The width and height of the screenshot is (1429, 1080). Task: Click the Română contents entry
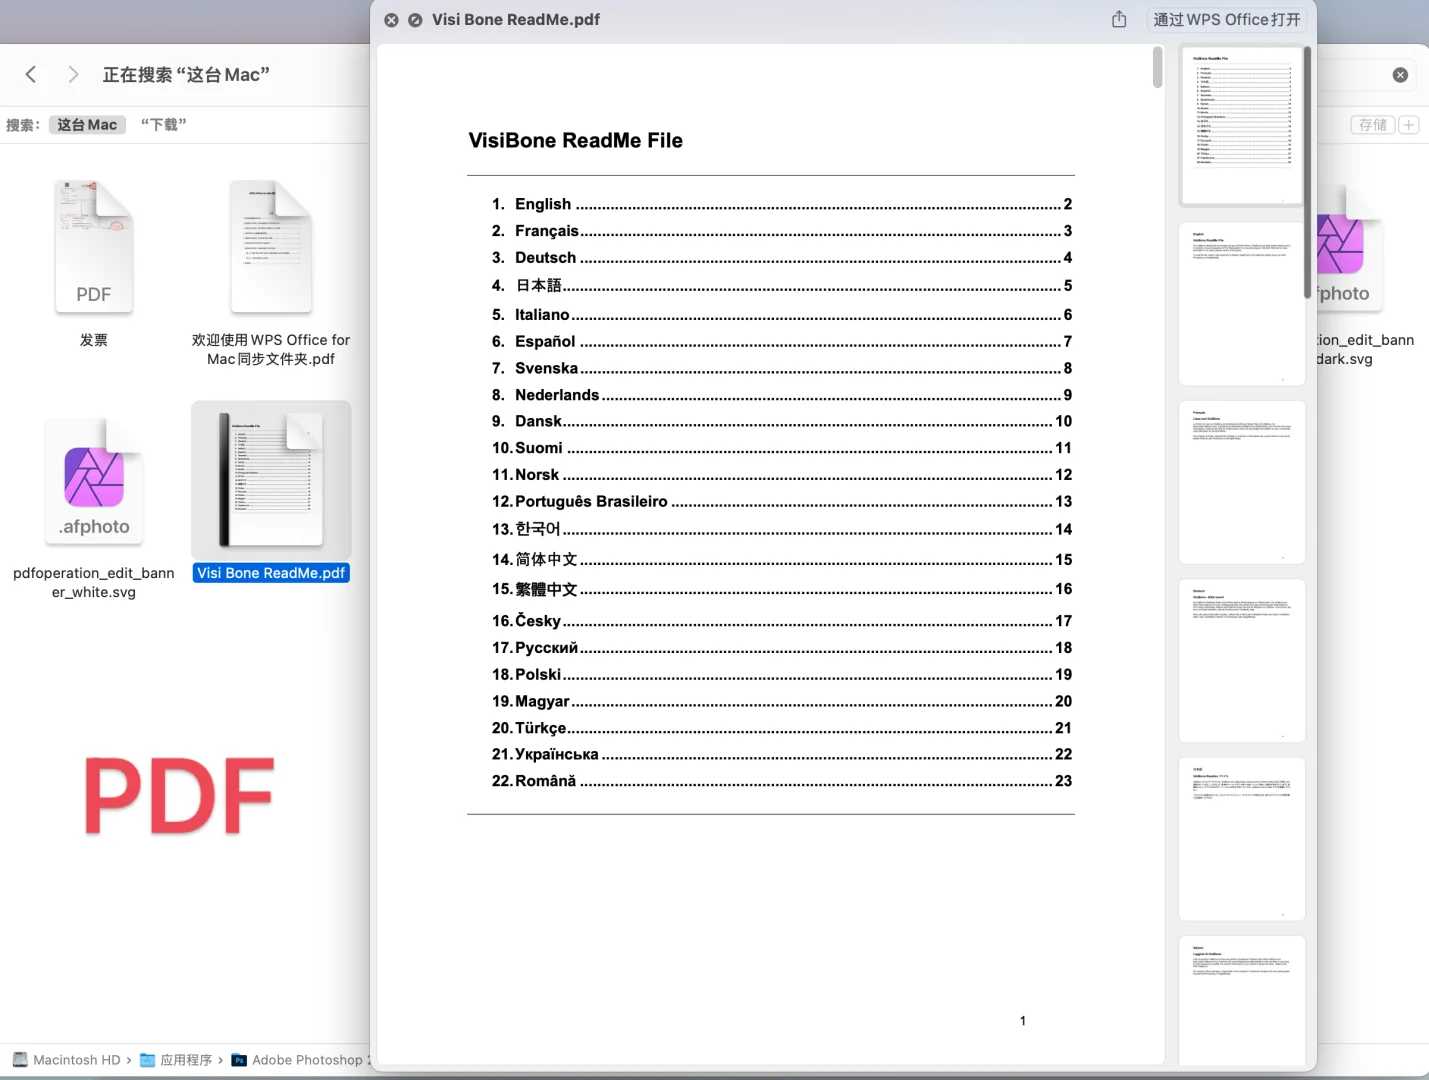[781, 781]
